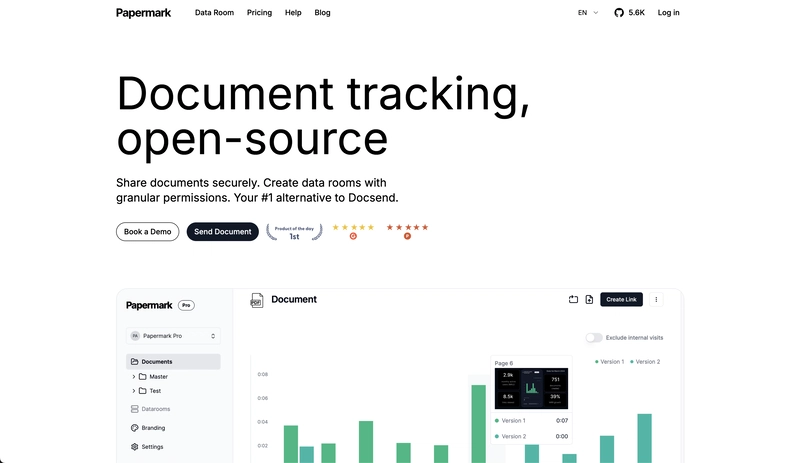Click the Documents folder icon

coord(135,361)
